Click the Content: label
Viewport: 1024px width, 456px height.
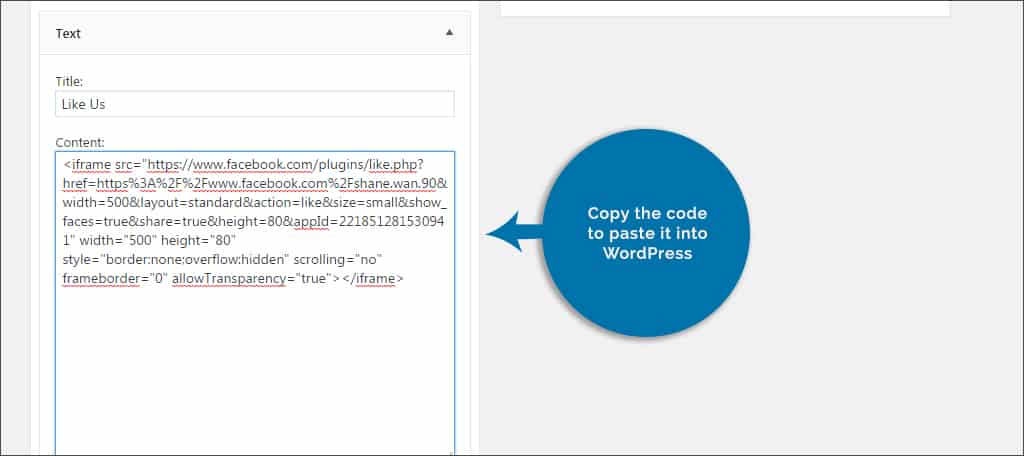[80, 143]
